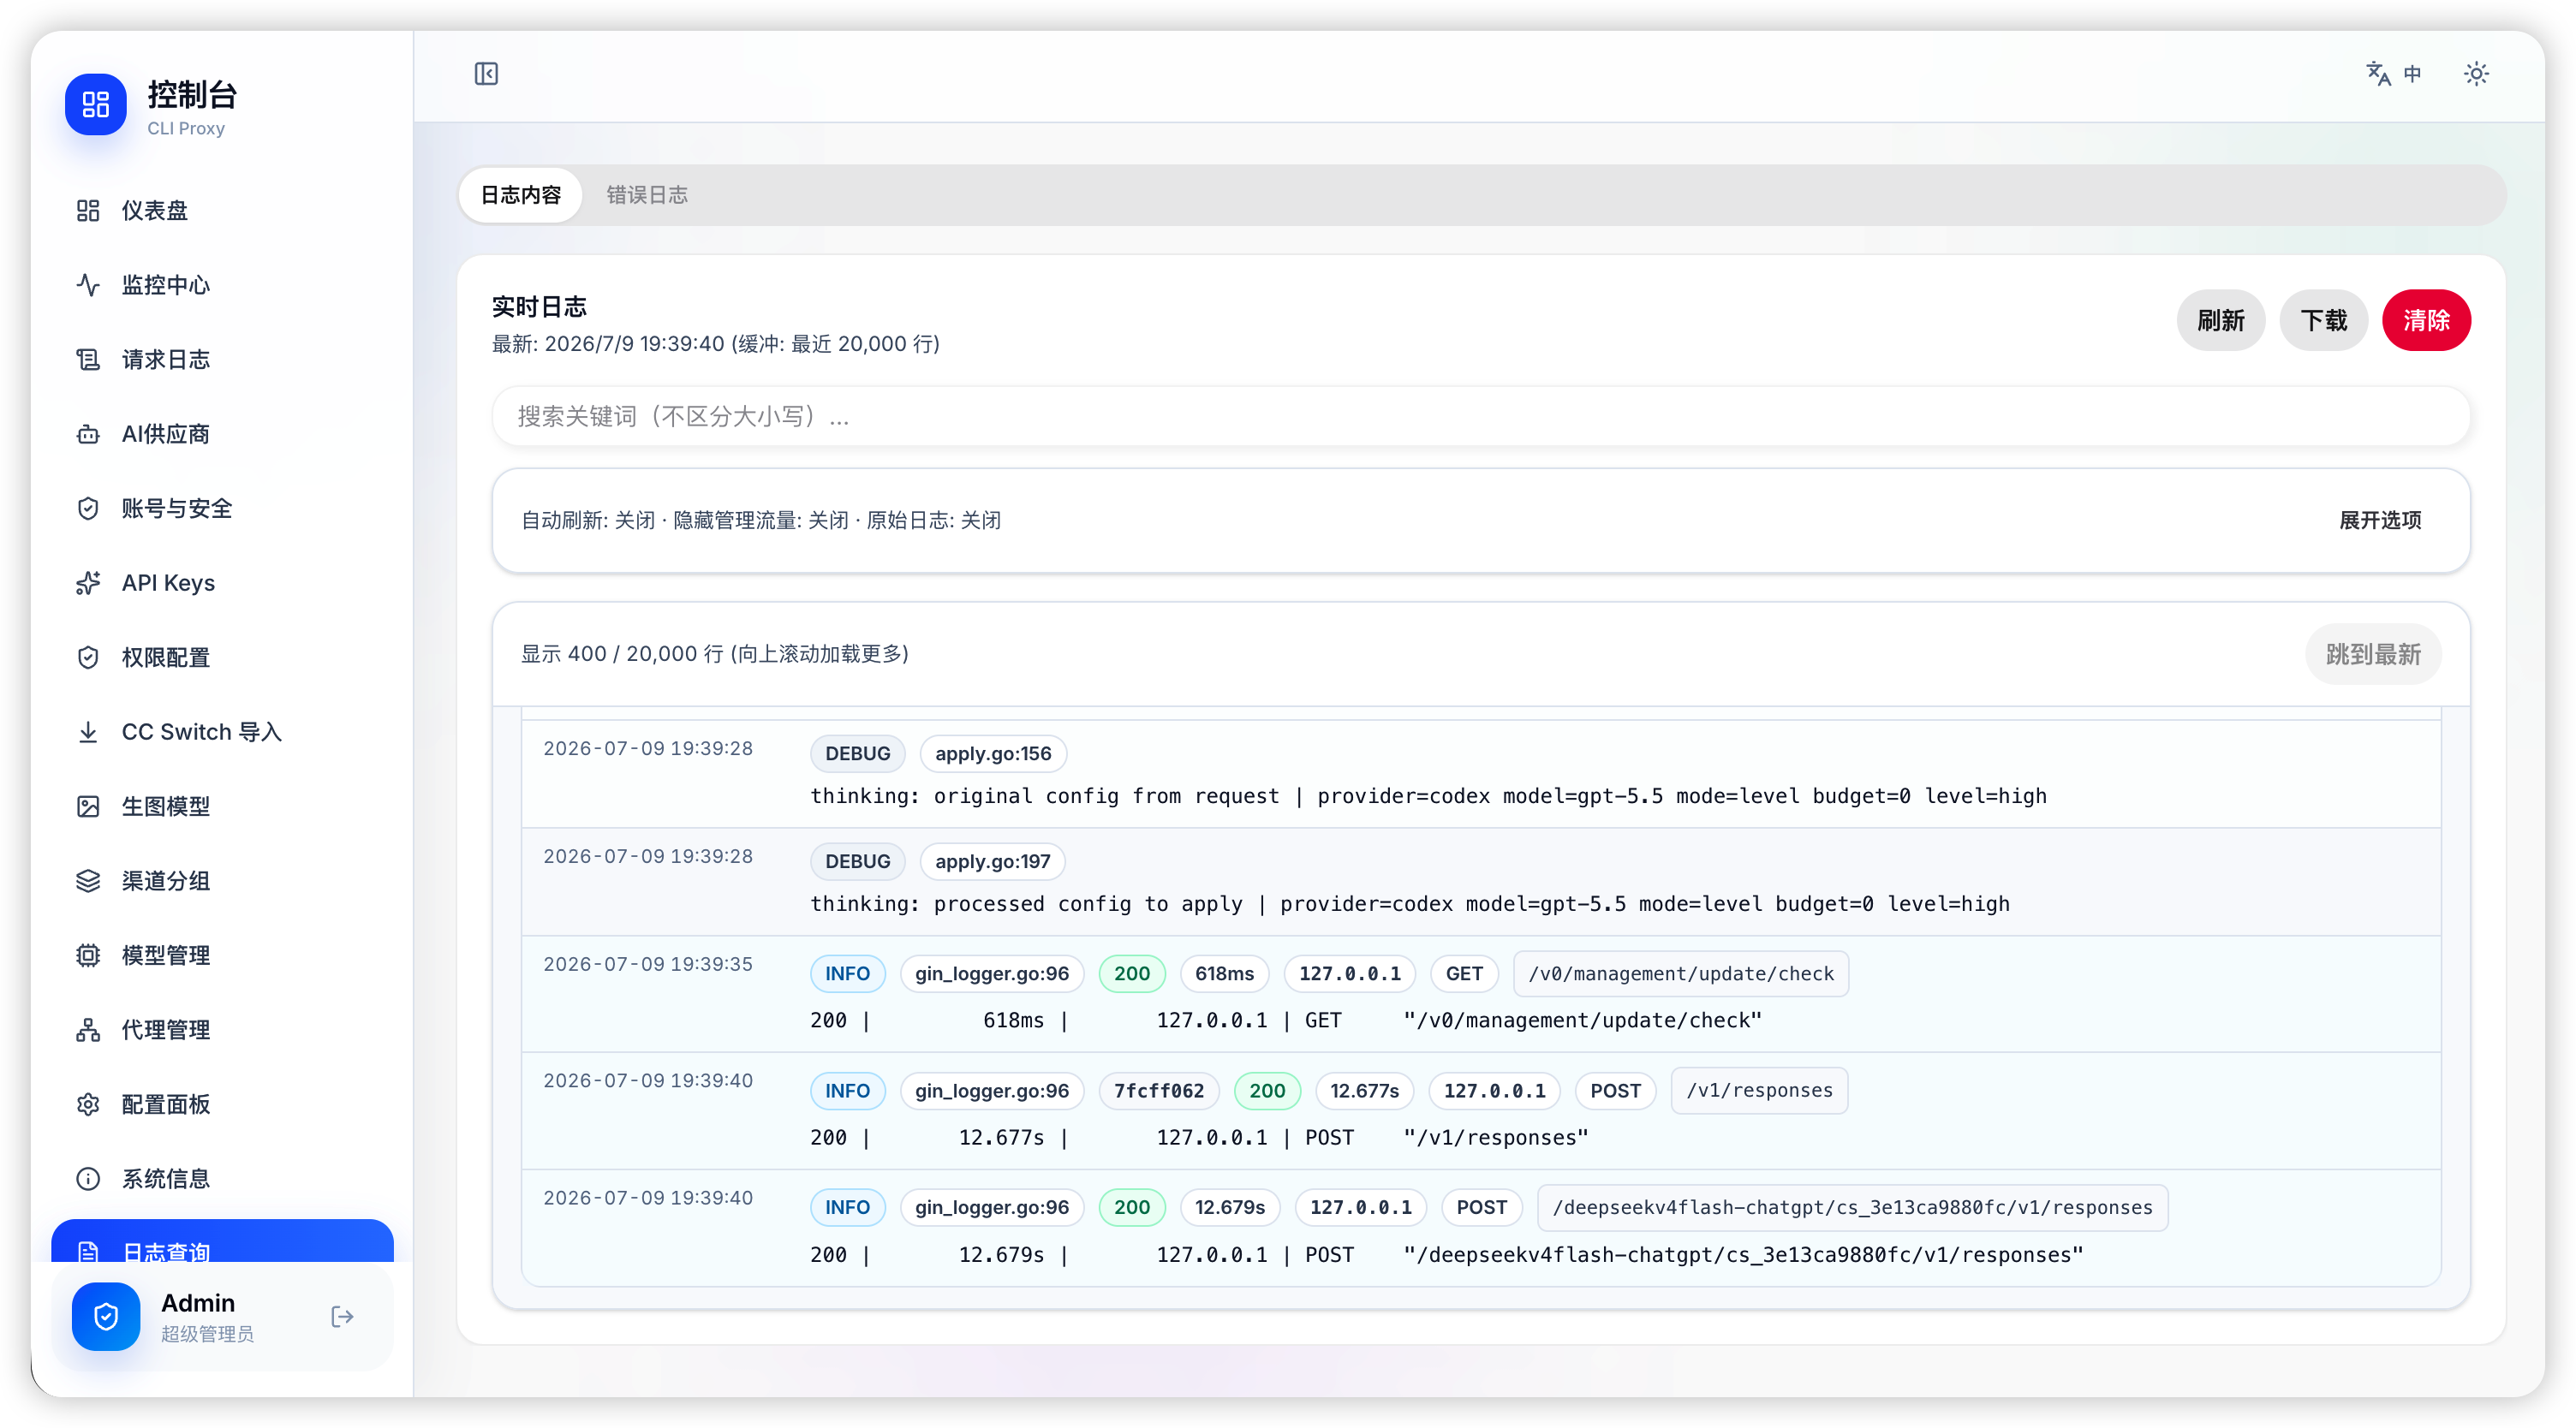The height and width of the screenshot is (1428, 2576).
Task: Go to 代理管理 page
Action: tap(222, 1030)
